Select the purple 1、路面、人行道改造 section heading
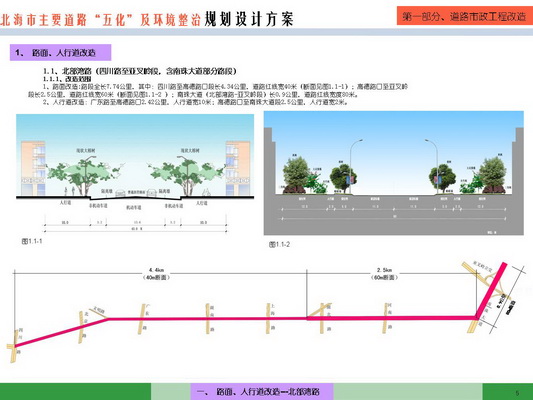Image resolution: width=533 pixels, height=400 pixels. (x=60, y=52)
